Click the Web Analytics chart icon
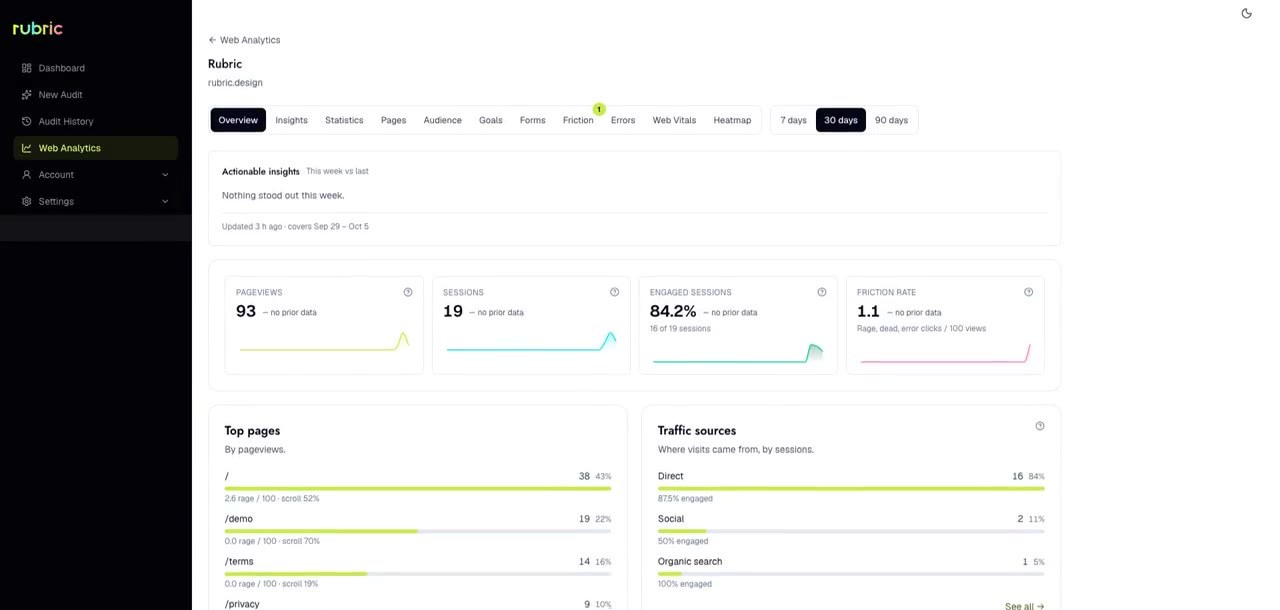This screenshot has width=1280, height=610. 26,148
